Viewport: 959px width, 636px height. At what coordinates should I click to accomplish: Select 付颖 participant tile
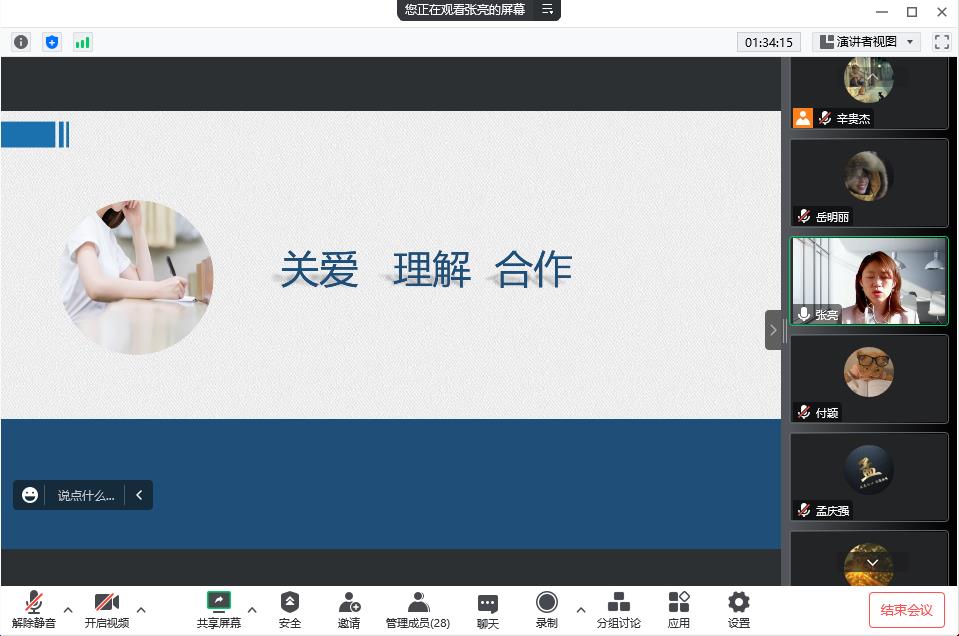click(869, 379)
